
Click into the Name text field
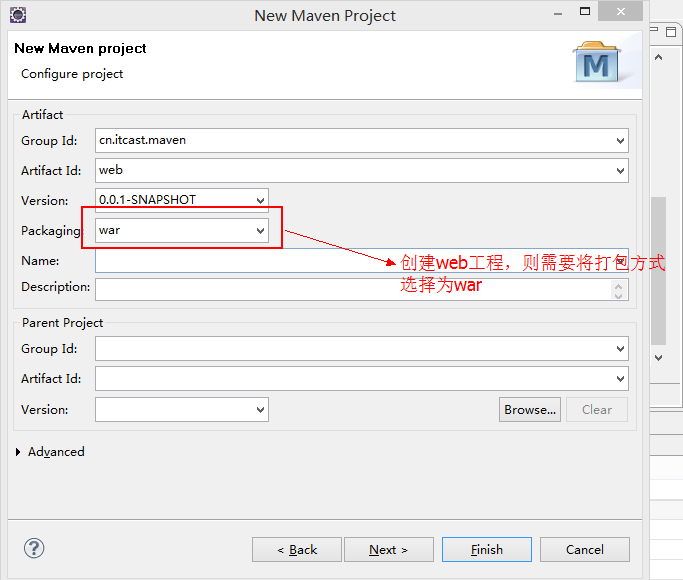240,261
